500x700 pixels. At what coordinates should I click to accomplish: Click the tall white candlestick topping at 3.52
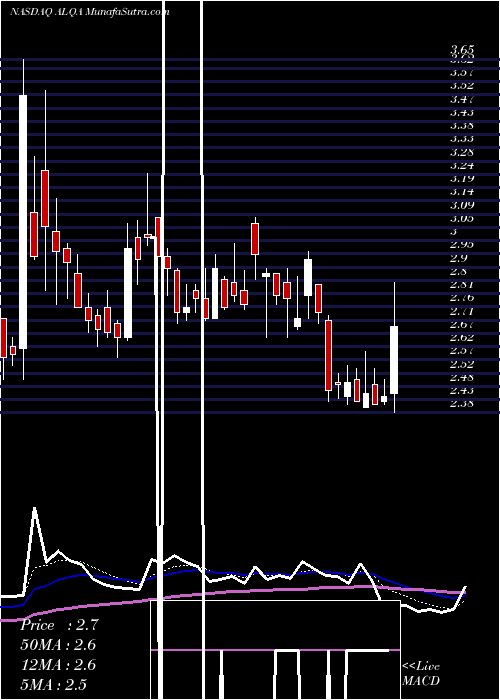point(23,221)
